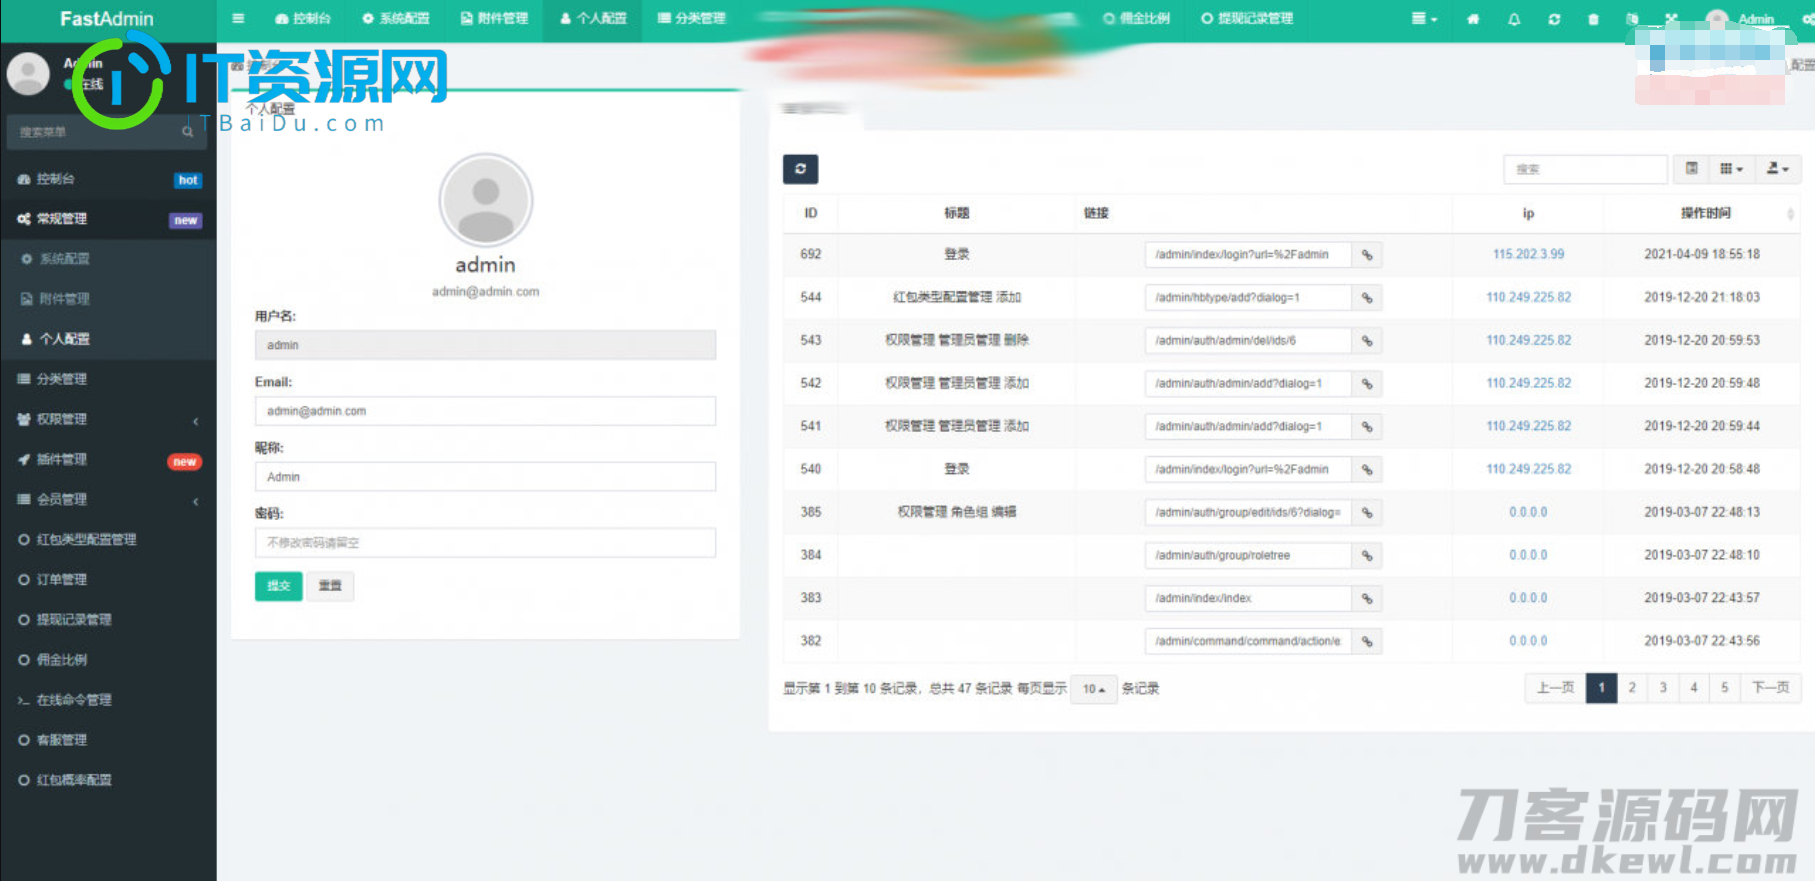Click IP link 115.202.3.99
The image size is (1815, 881).
(x=1528, y=255)
